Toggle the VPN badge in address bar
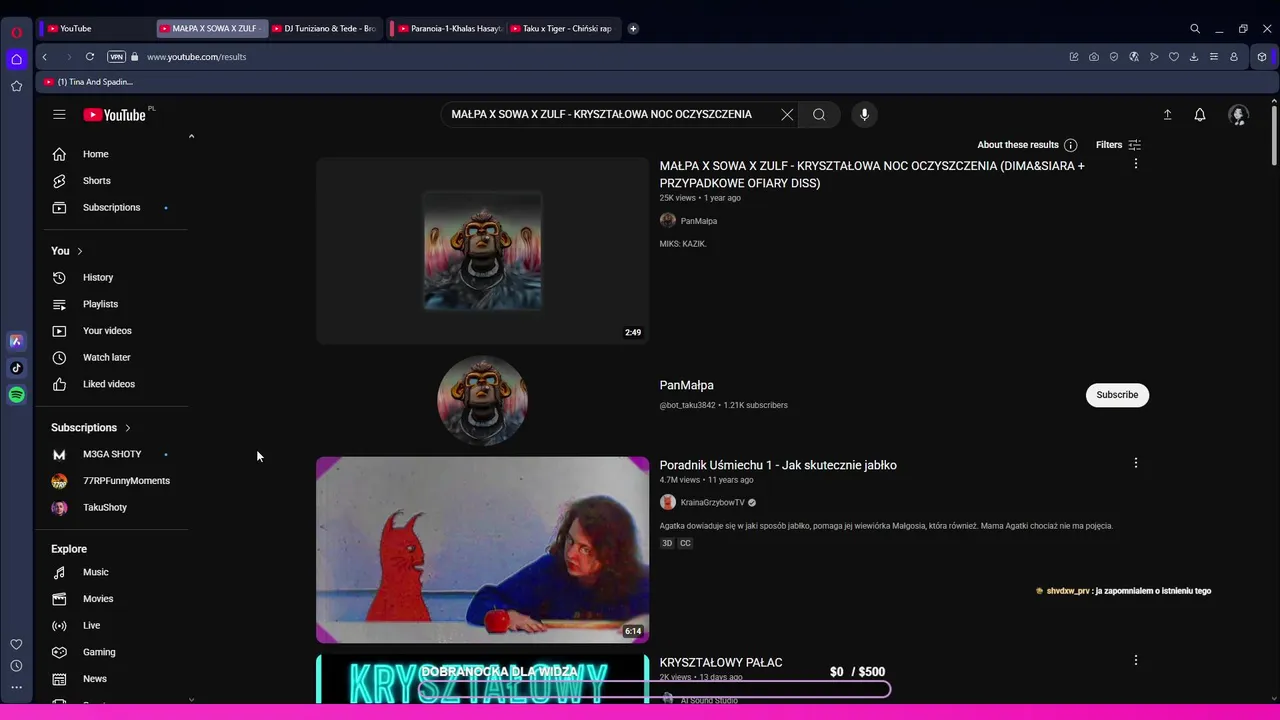 [x=116, y=57]
